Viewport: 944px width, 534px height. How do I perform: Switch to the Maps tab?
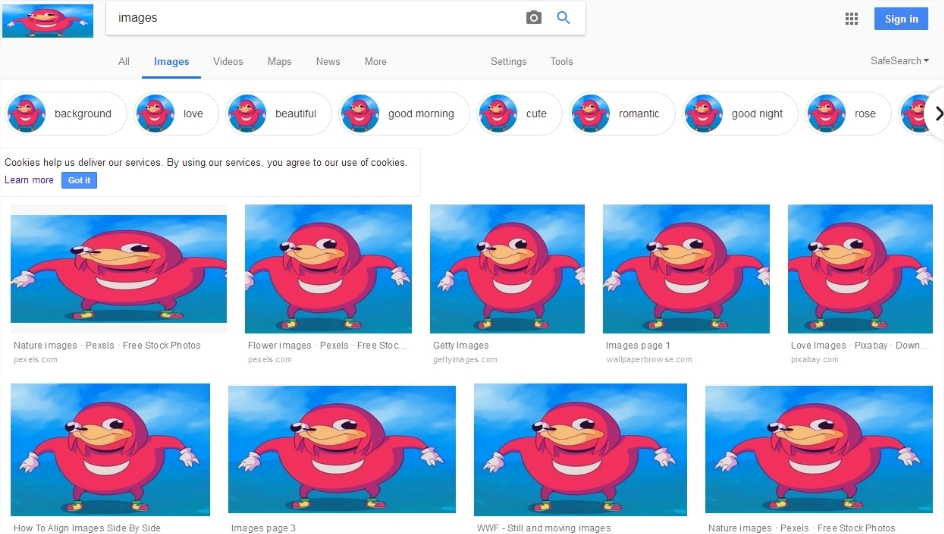pos(279,61)
